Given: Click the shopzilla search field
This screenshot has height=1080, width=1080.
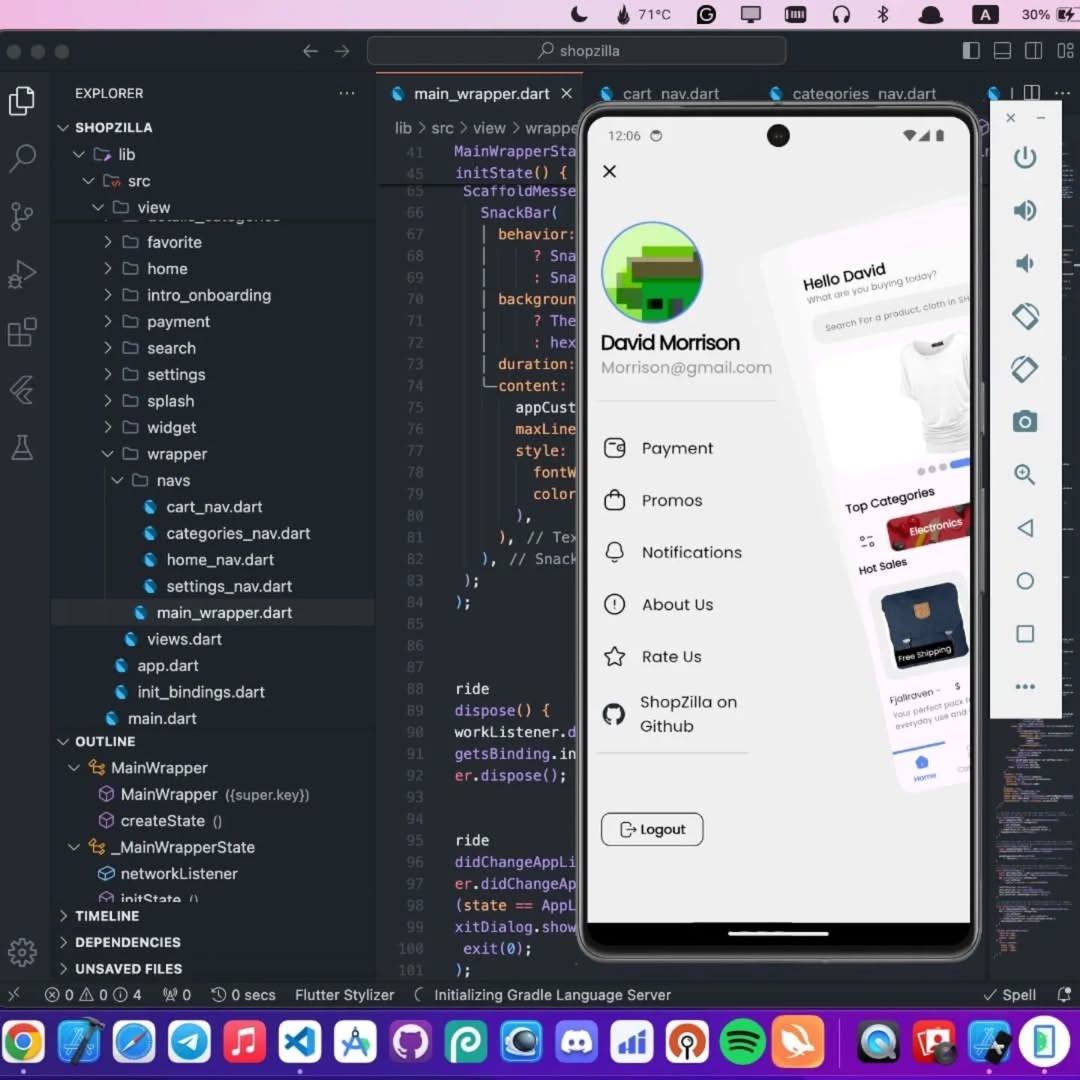Looking at the screenshot, I should (578, 50).
